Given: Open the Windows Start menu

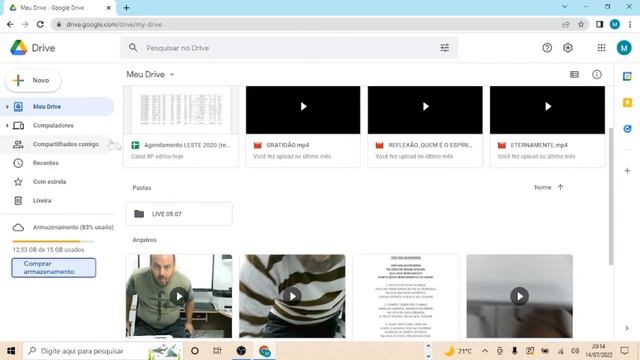Looking at the screenshot, I should click(x=11, y=351).
